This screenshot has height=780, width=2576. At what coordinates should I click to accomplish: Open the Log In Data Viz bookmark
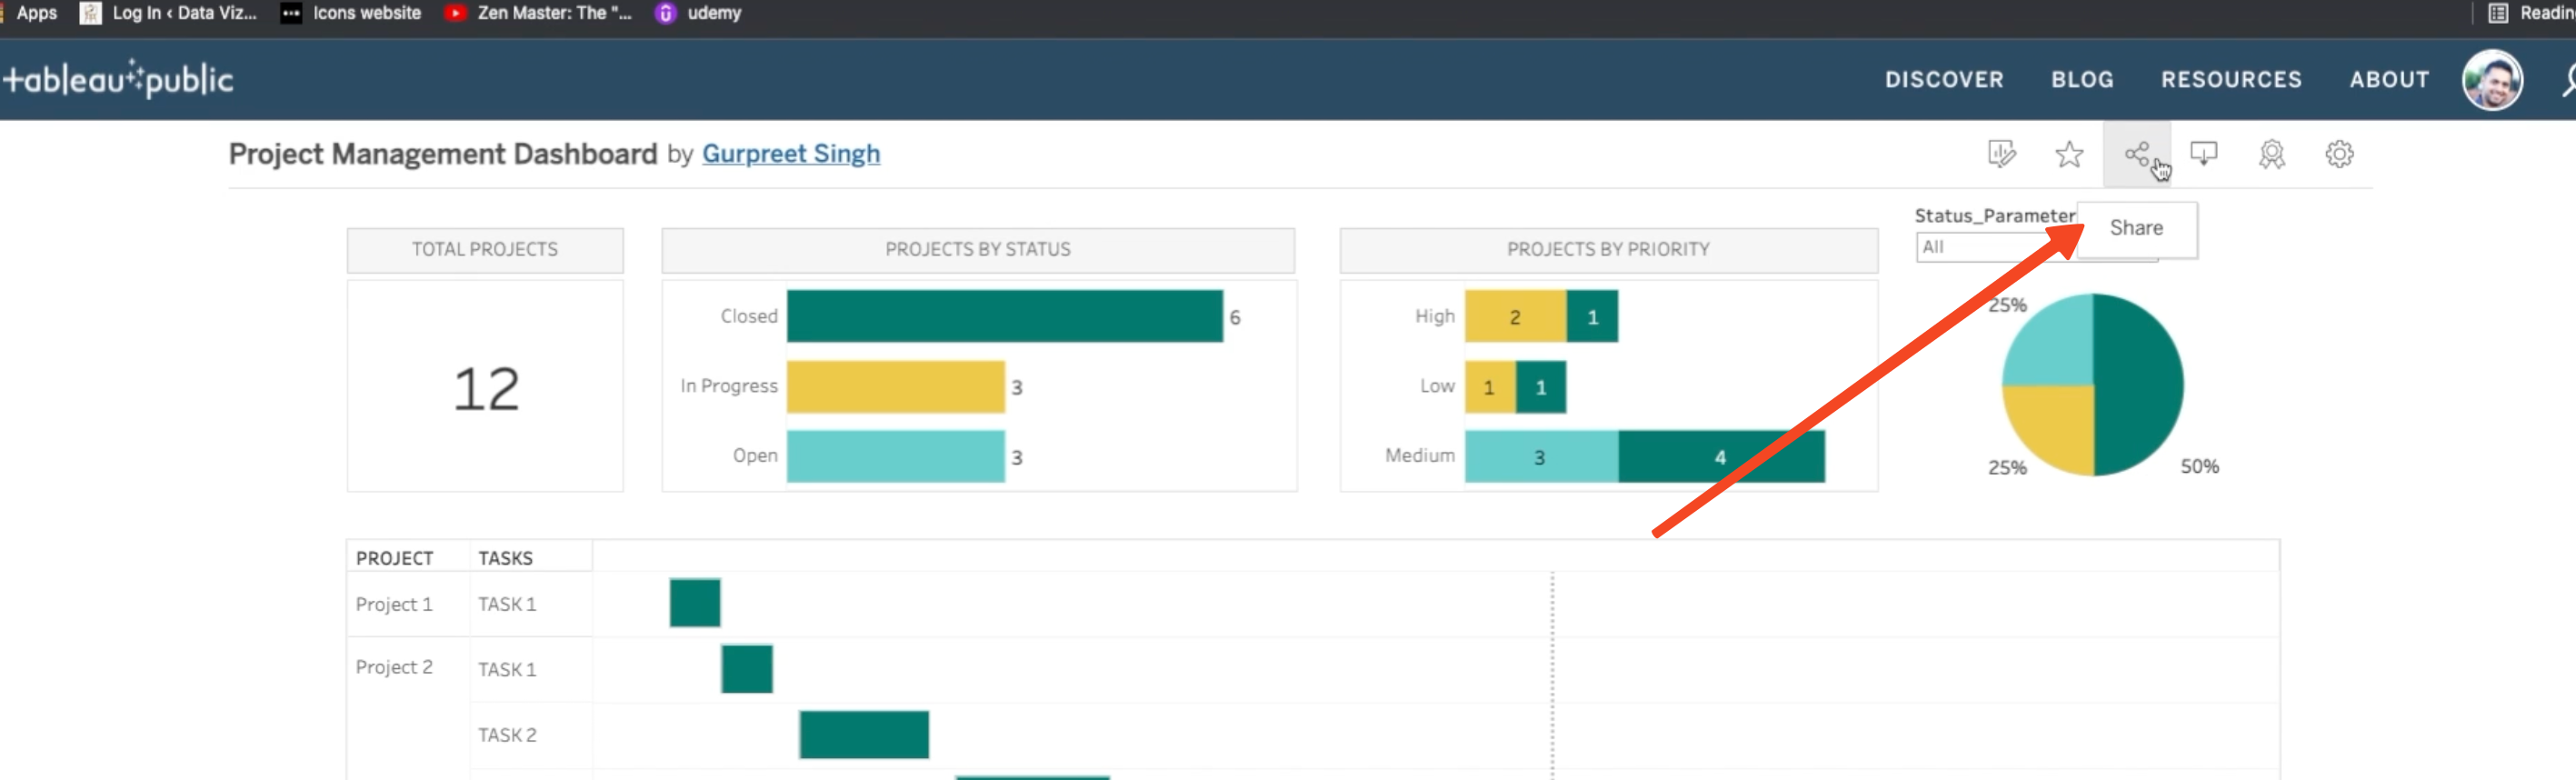tap(168, 13)
